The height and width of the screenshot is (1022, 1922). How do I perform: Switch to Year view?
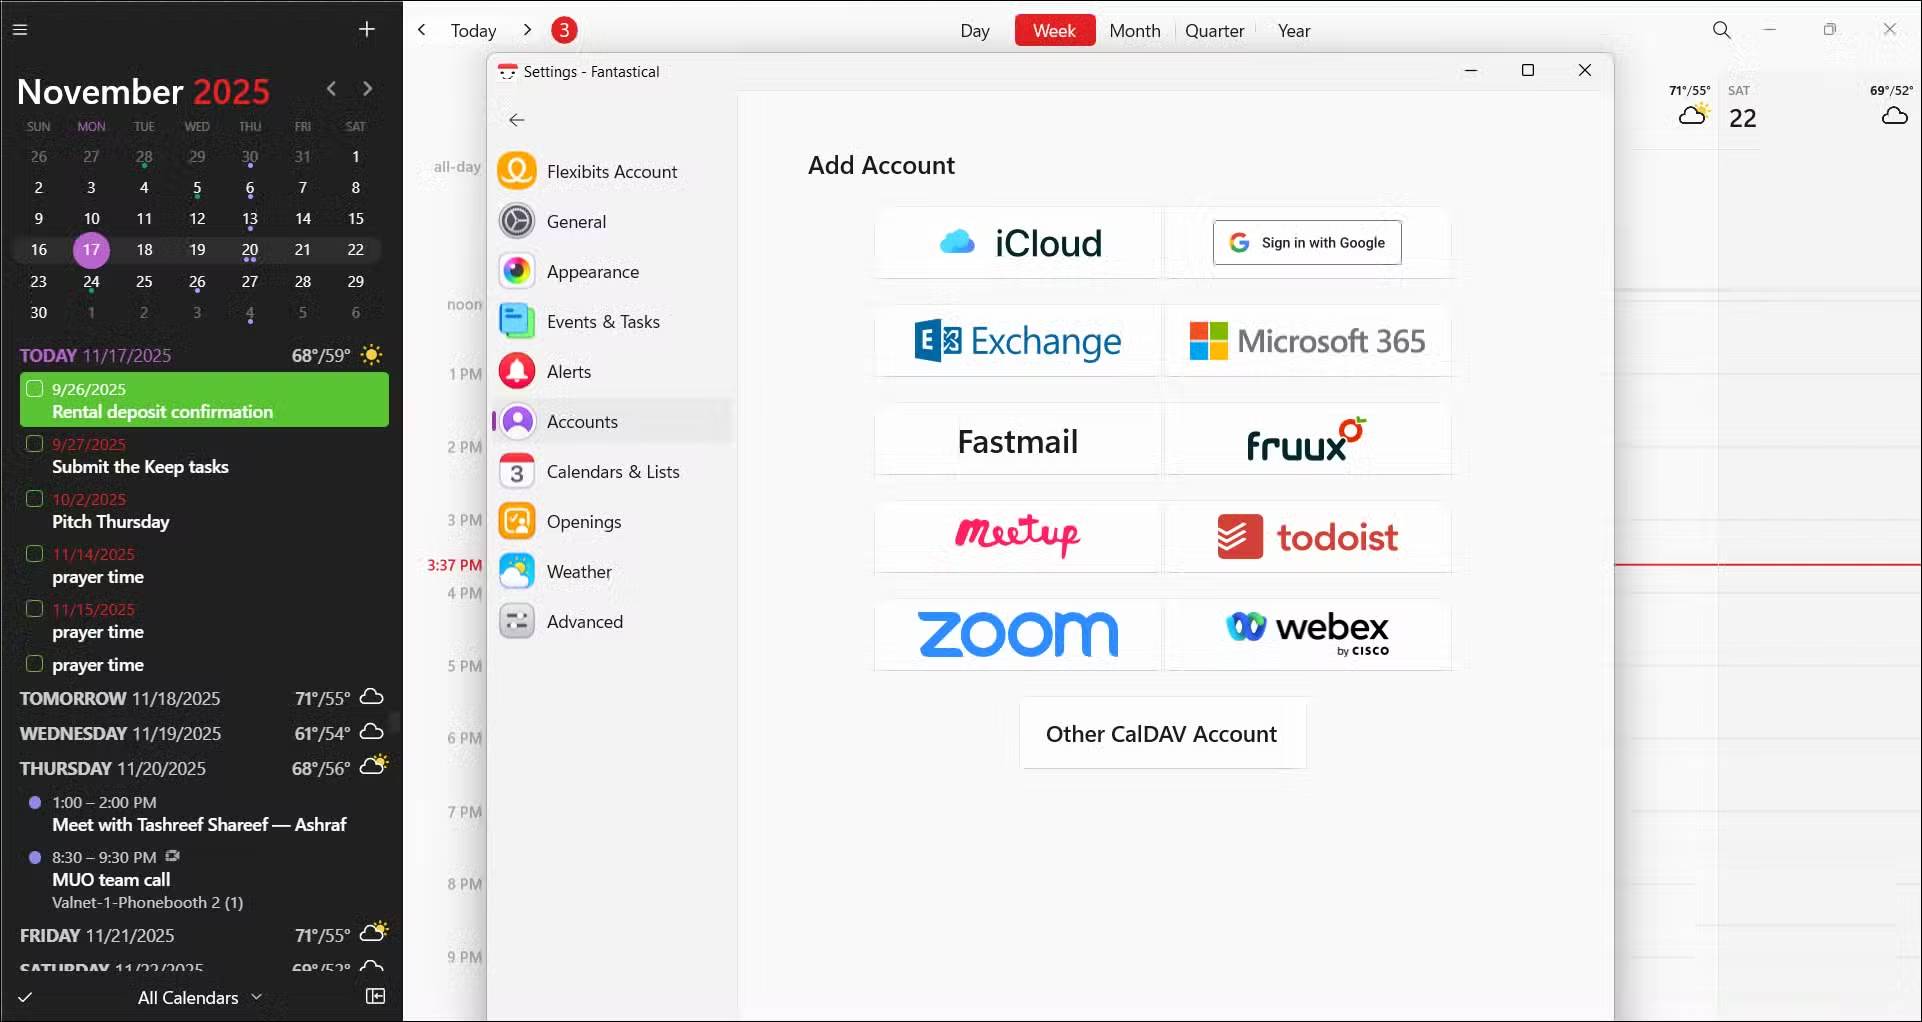(1294, 31)
